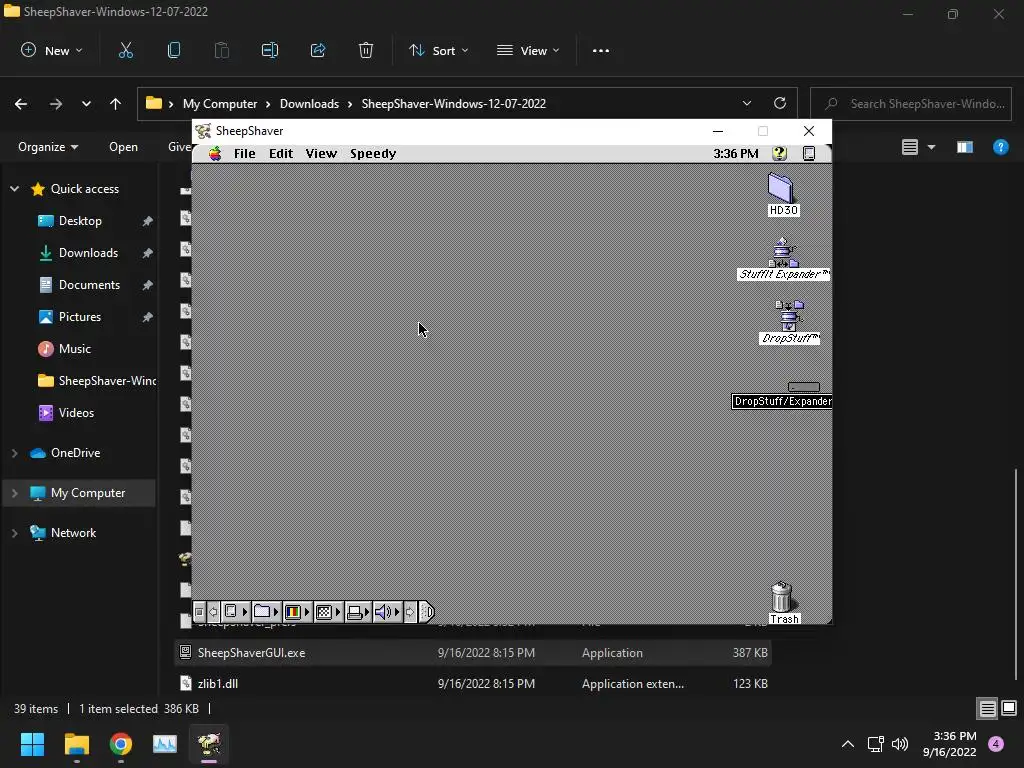Open the control strip monitor color depth module
The image size is (1024, 768).
tap(298, 612)
